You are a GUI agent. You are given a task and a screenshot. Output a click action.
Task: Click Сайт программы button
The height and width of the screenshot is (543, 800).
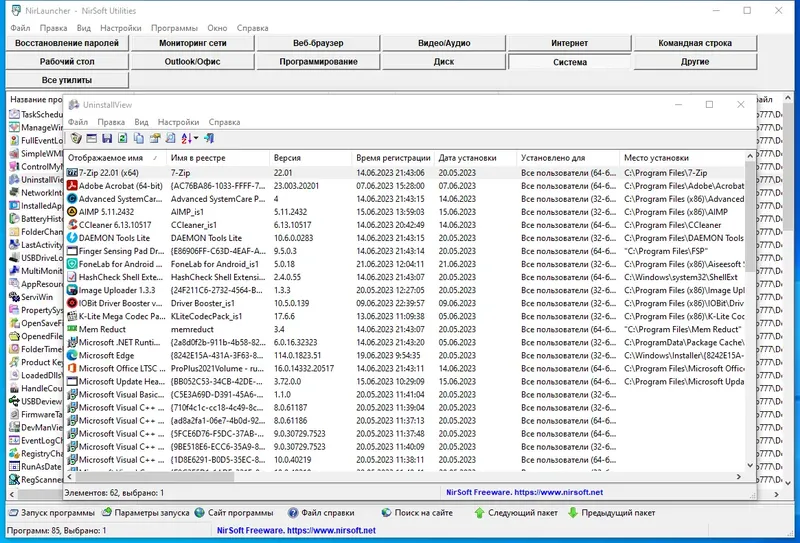[x=234, y=513]
